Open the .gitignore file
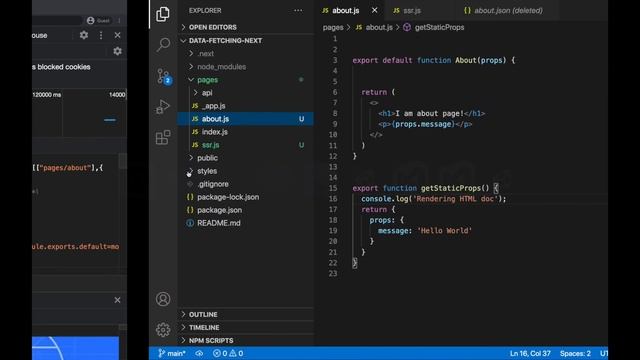This screenshot has width=640, height=360. point(245,184)
